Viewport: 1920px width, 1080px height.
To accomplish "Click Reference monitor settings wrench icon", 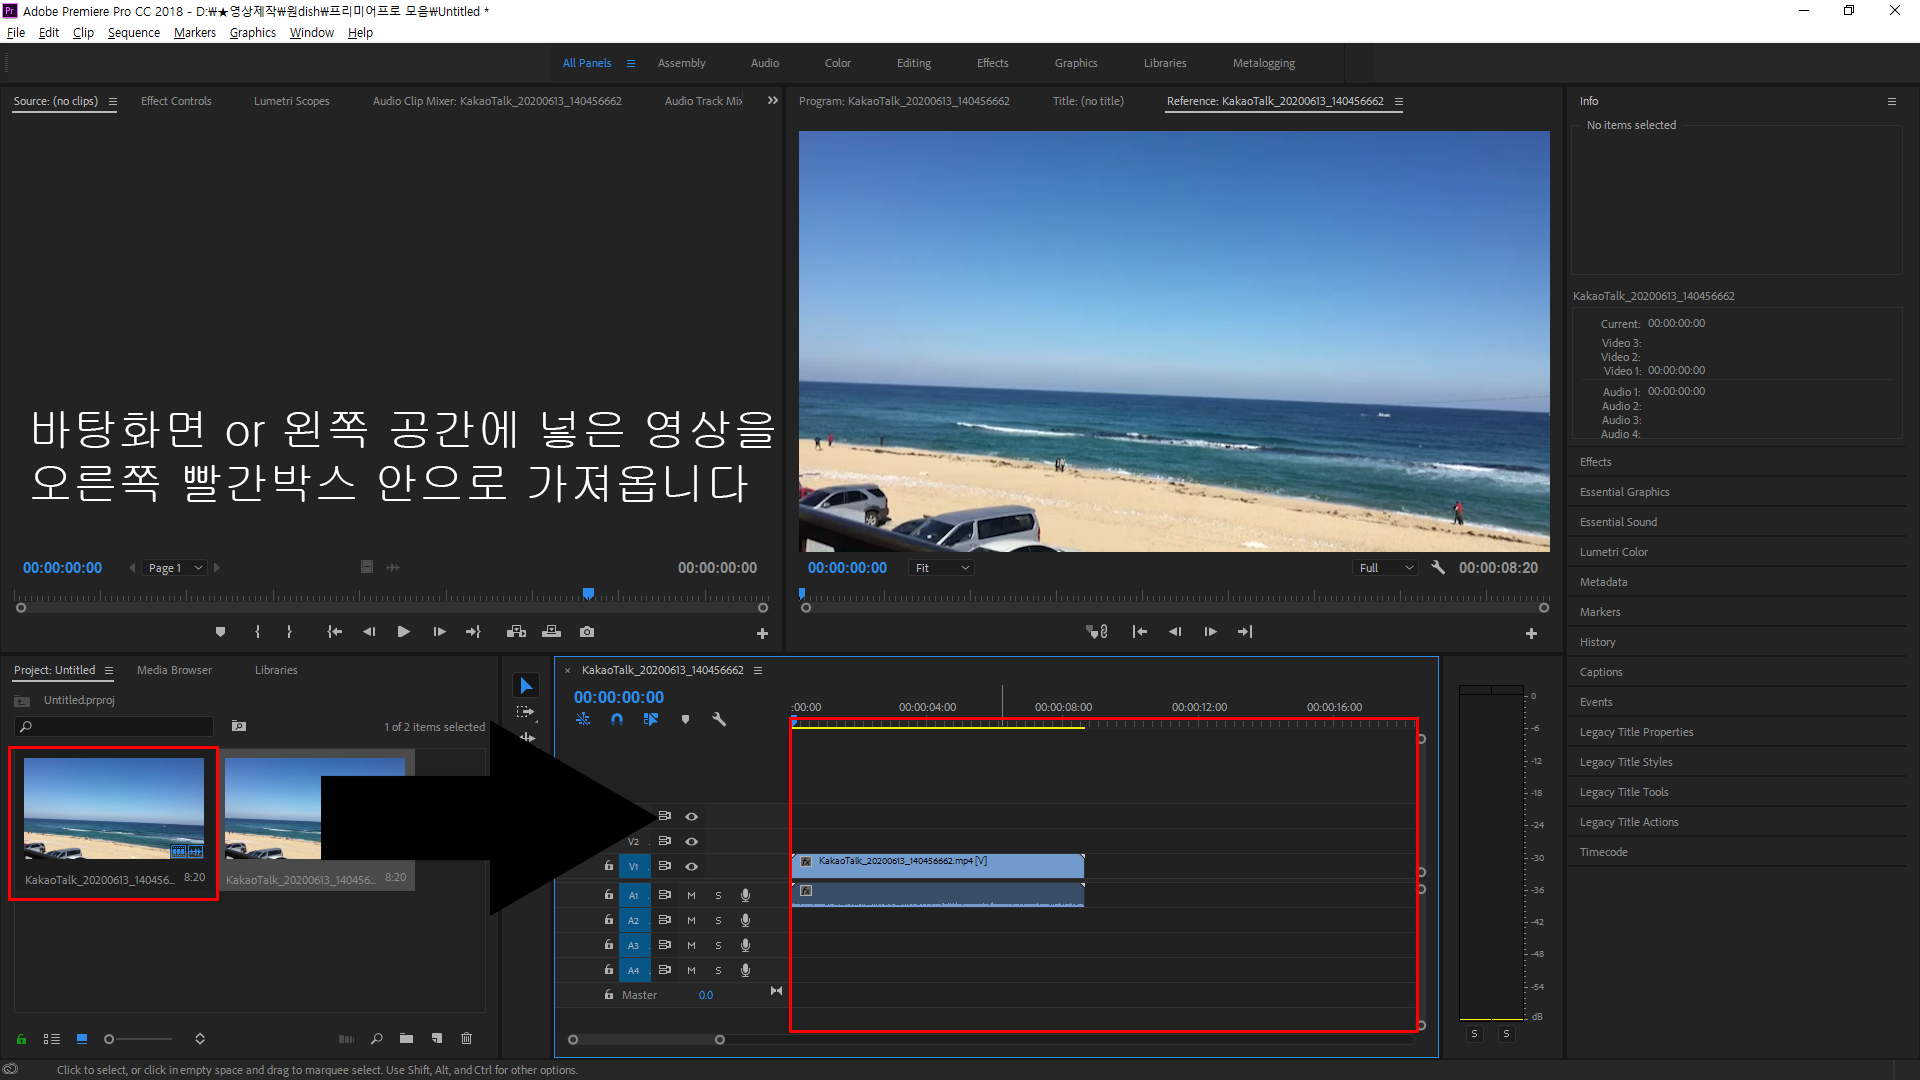I will click(x=1438, y=567).
